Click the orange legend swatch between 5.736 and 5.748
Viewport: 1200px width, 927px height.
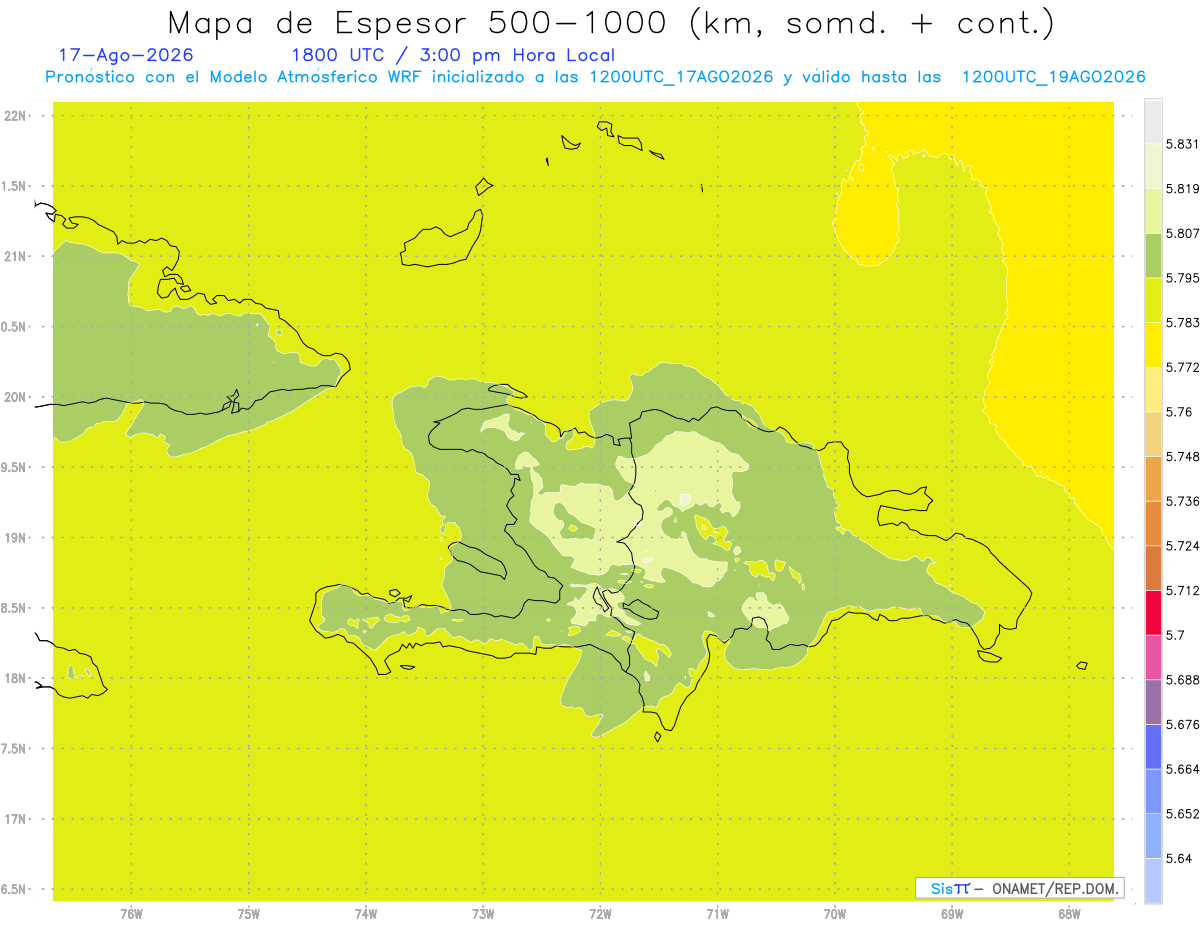(1153, 478)
